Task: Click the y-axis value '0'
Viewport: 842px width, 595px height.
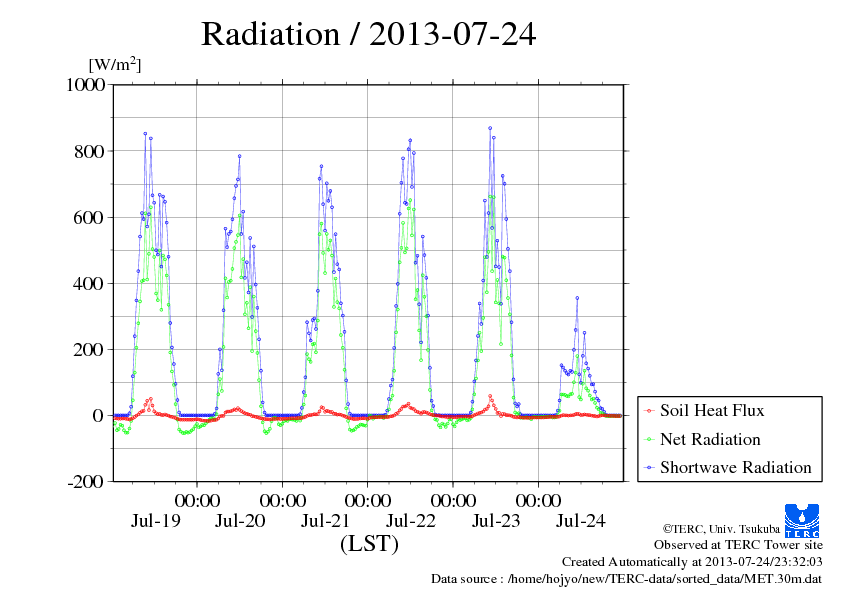Action: pos(98,416)
